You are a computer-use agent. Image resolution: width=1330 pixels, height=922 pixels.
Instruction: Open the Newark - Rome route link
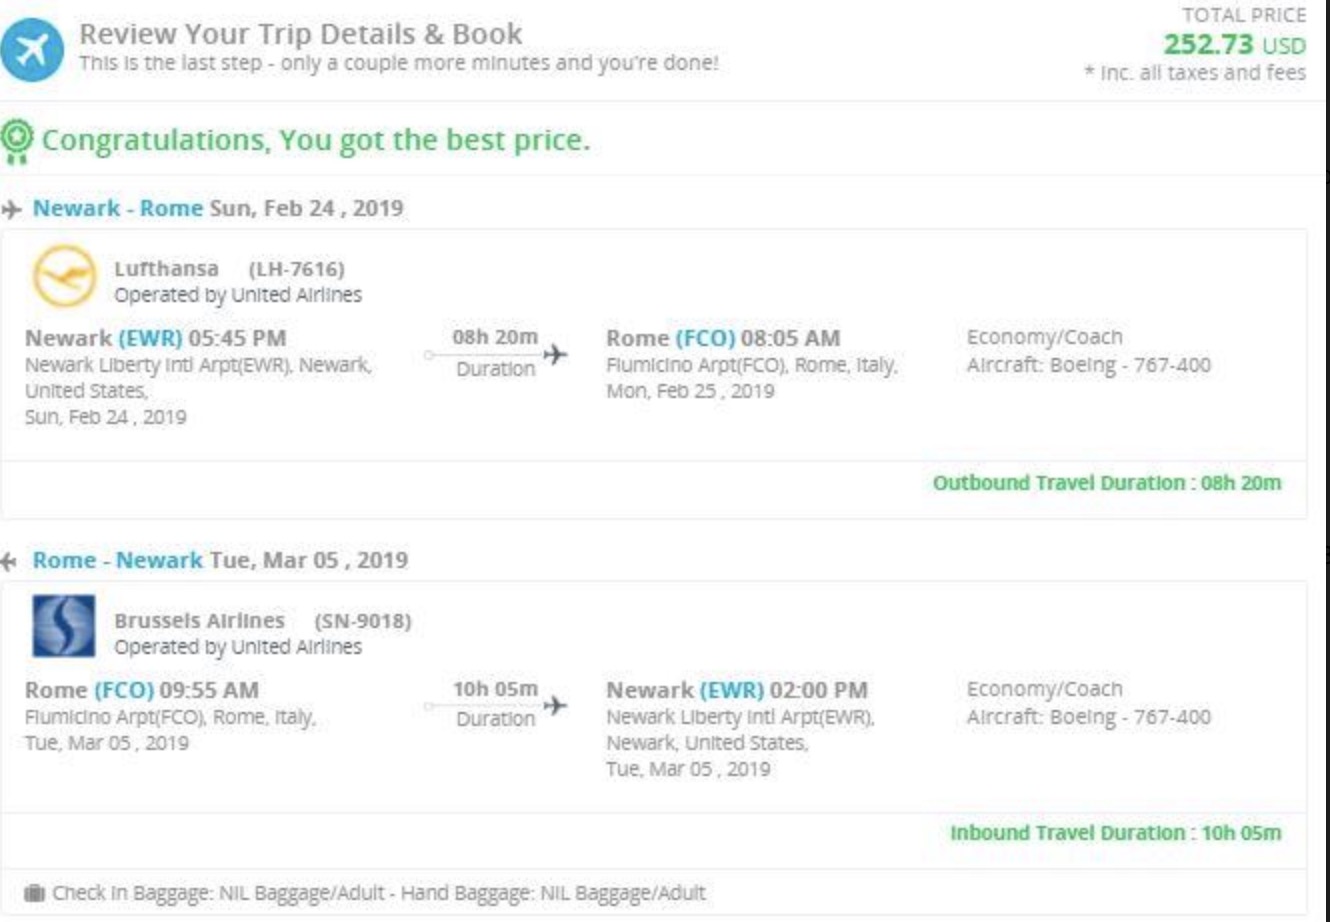[x=117, y=208]
